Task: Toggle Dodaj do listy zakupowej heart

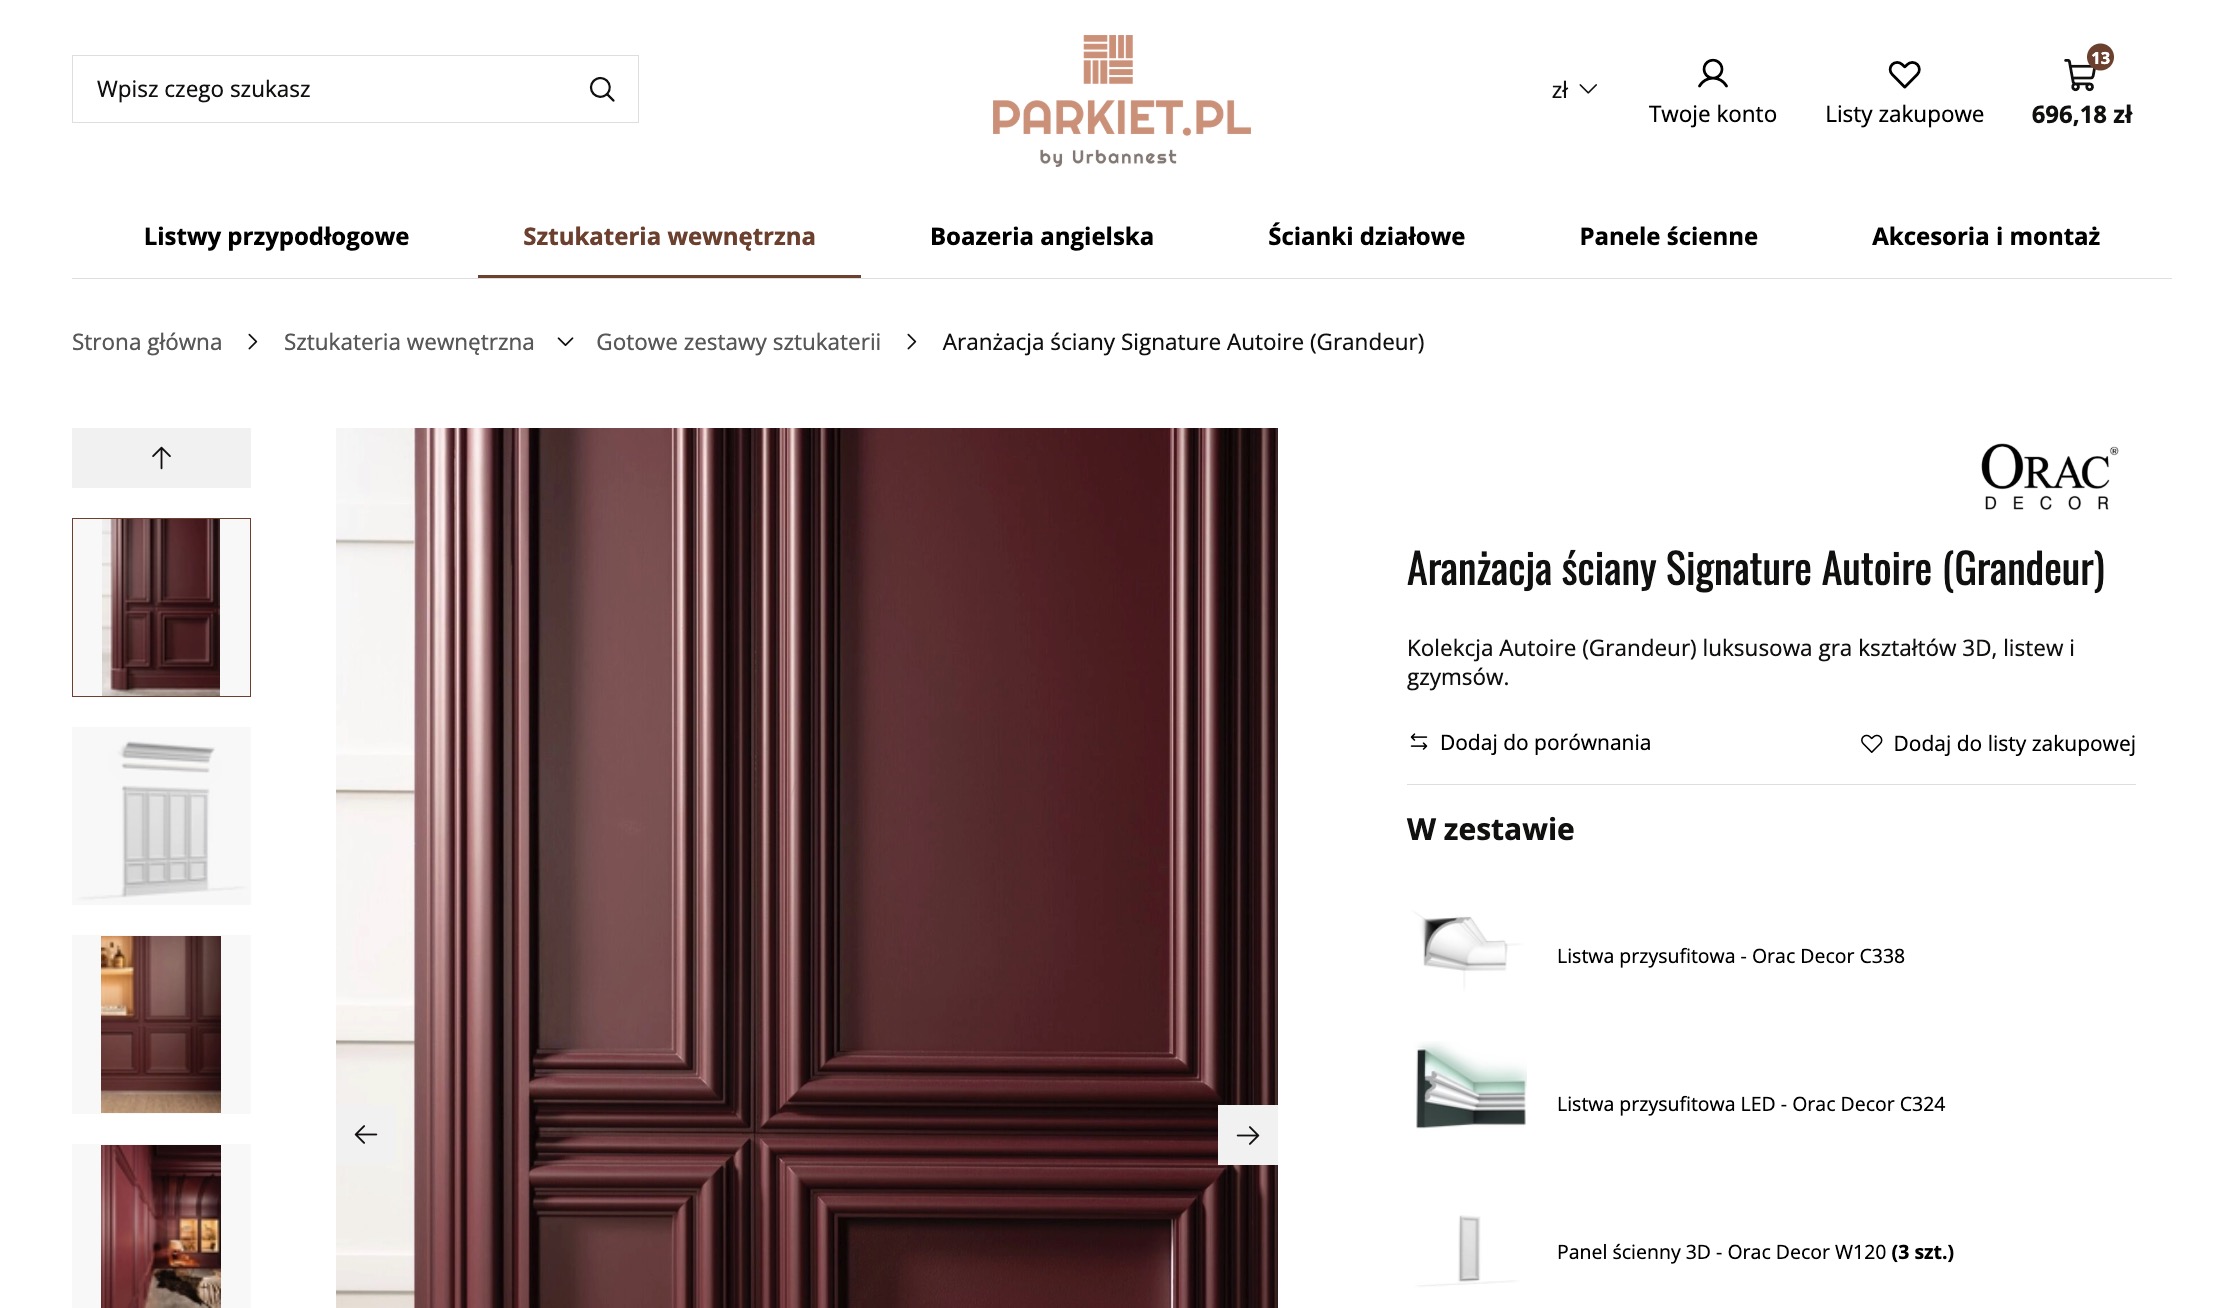Action: (x=1997, y=743)
